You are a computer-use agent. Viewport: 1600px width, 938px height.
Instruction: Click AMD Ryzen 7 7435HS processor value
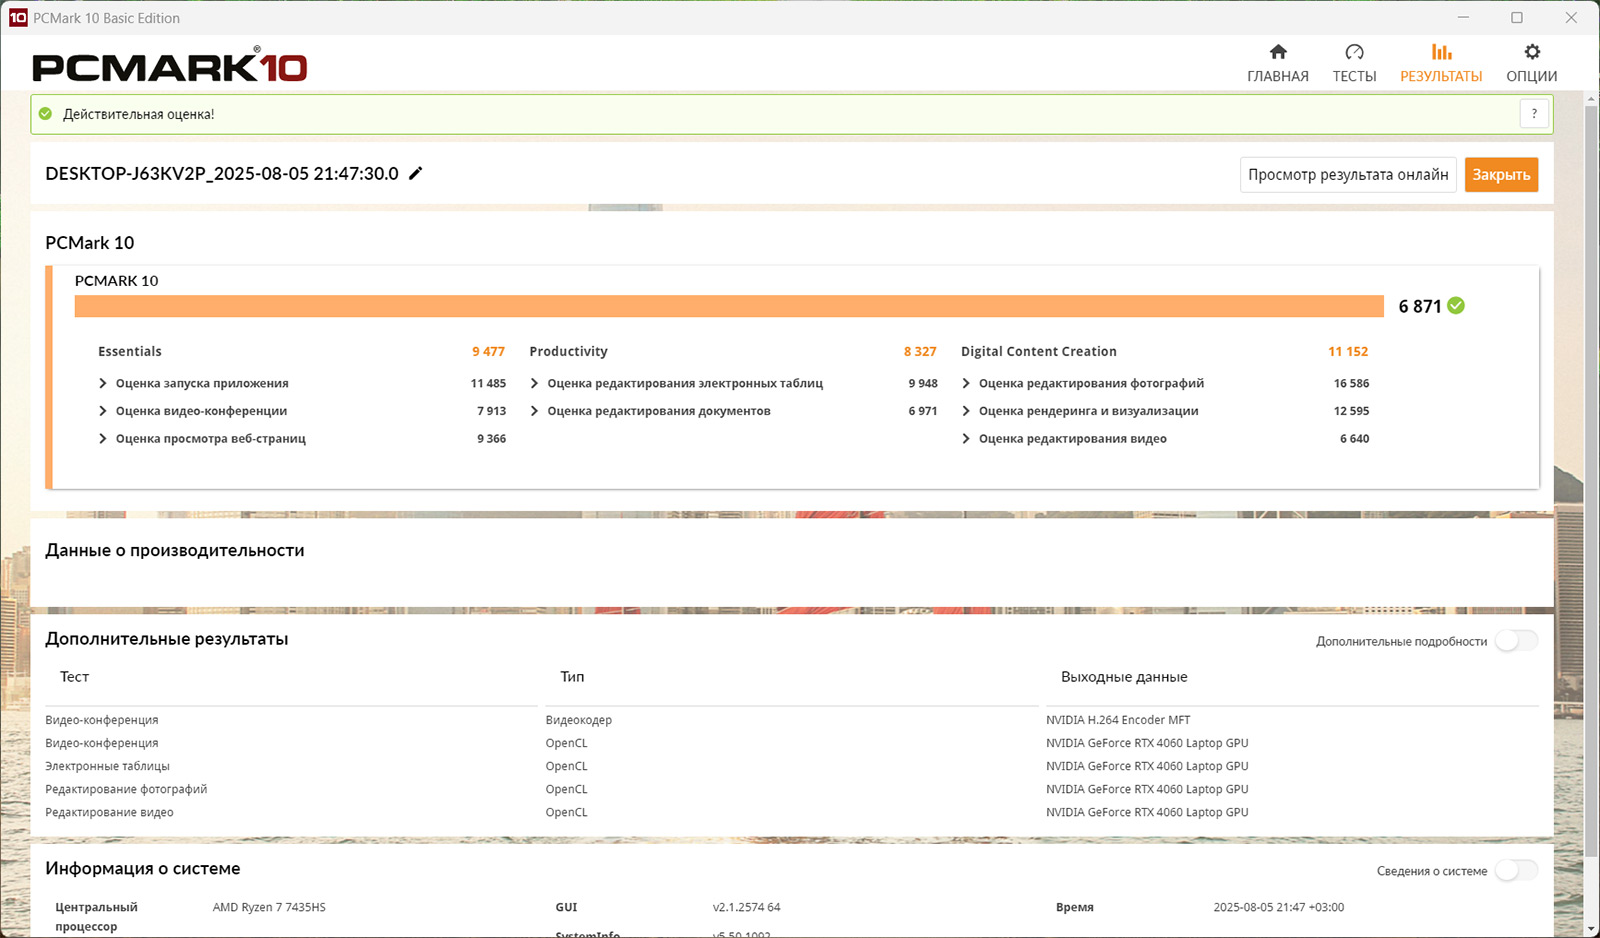click(269, 908)
